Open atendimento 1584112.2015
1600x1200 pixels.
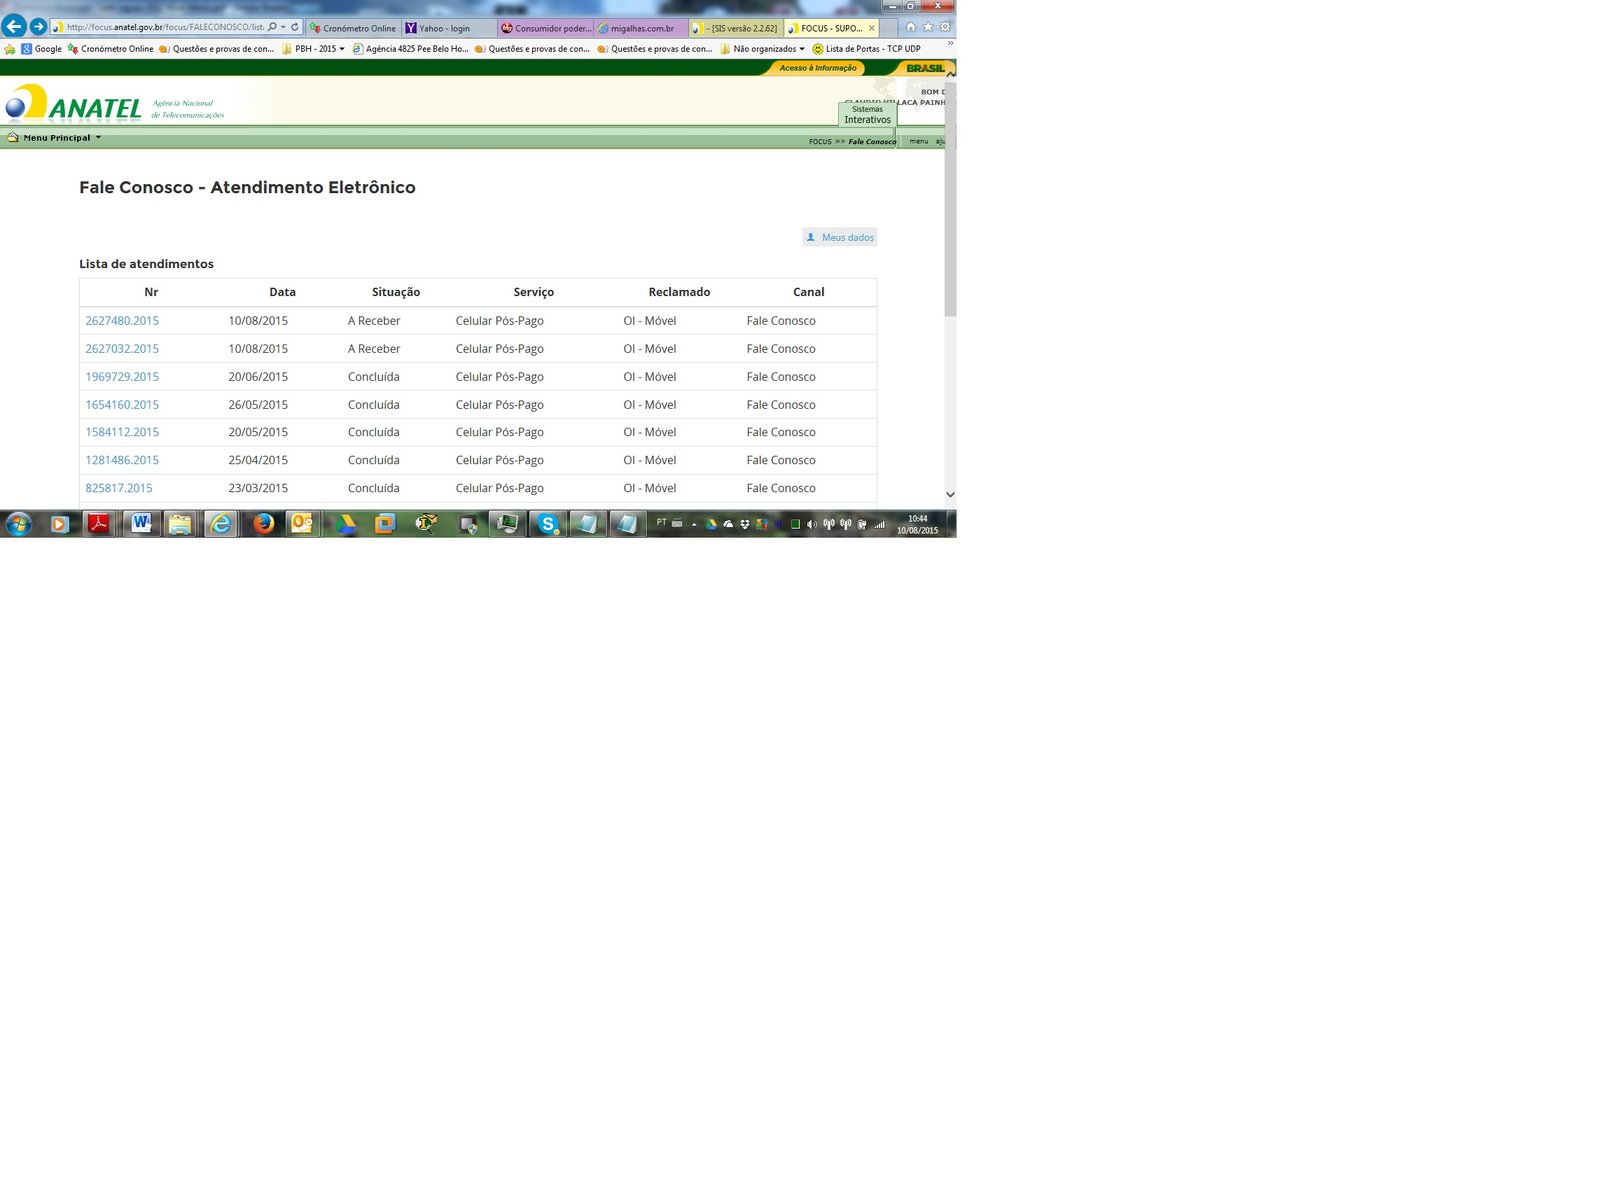coord(122,432)
